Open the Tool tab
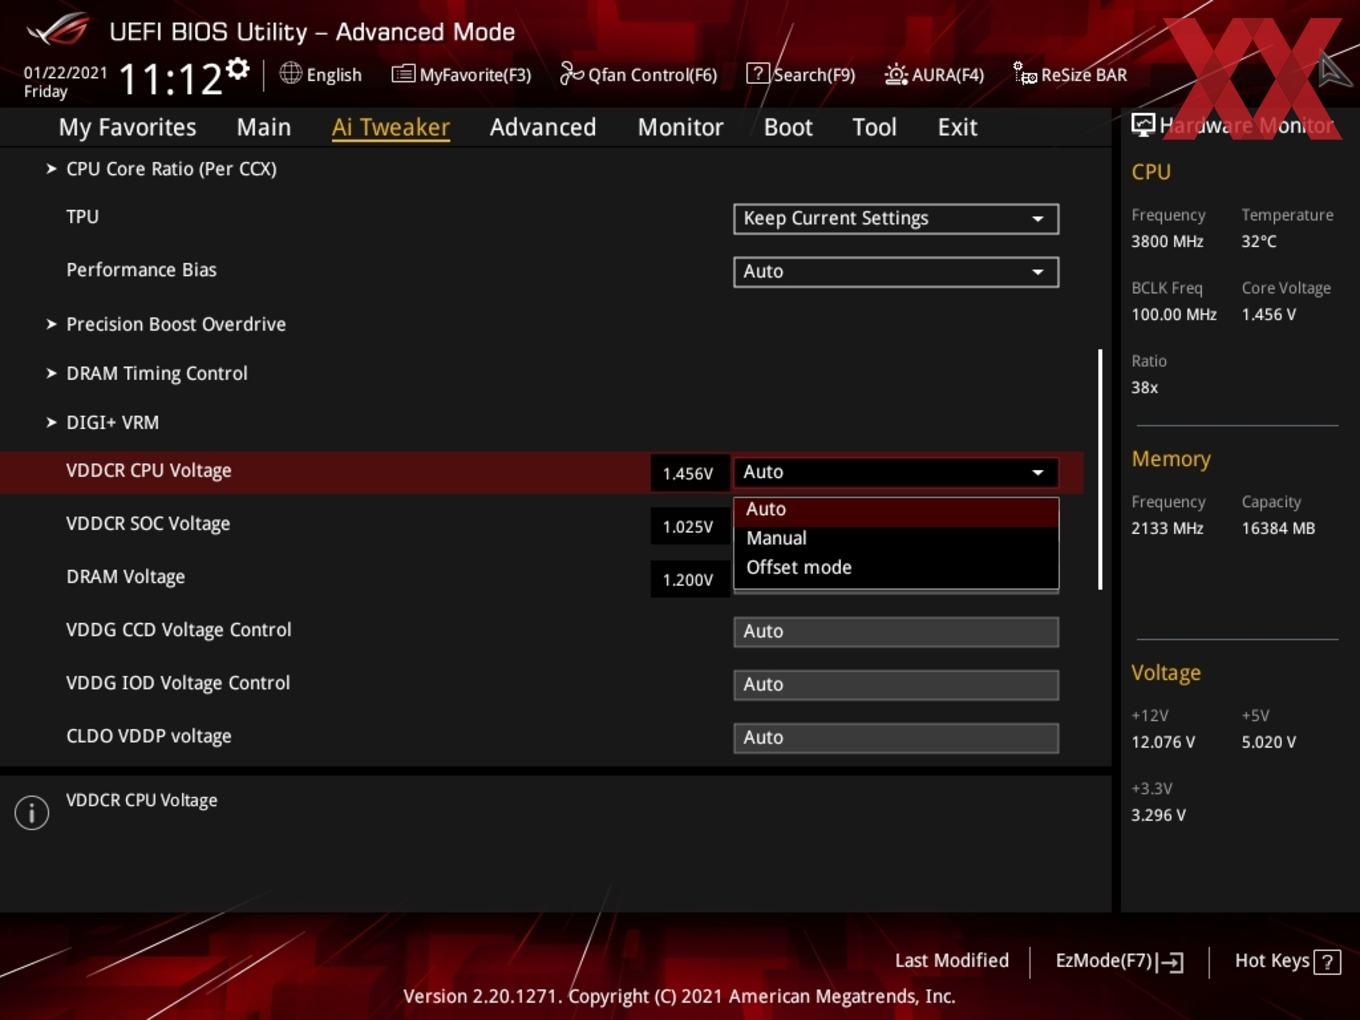Screen dimensions: 1360x1020 pos(874,127)
